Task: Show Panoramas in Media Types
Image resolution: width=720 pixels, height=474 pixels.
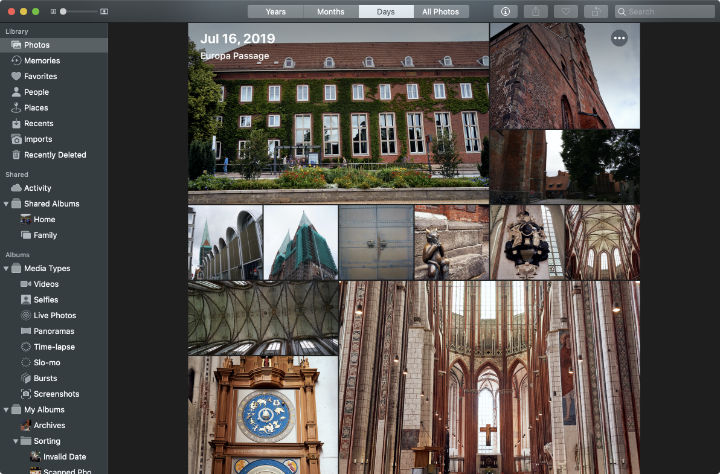Action: tap(54, 331)
